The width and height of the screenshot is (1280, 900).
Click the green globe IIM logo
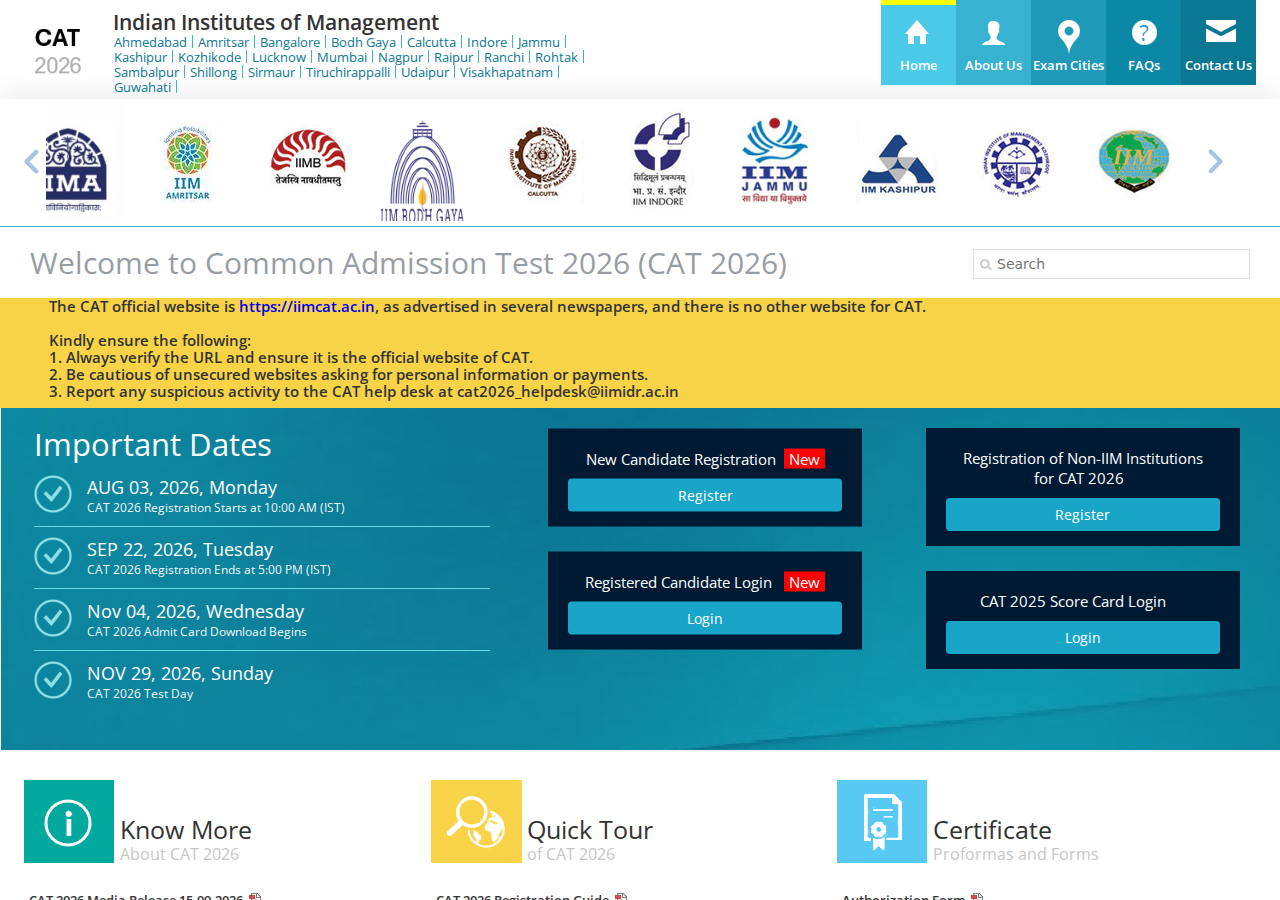point(1134,161)
